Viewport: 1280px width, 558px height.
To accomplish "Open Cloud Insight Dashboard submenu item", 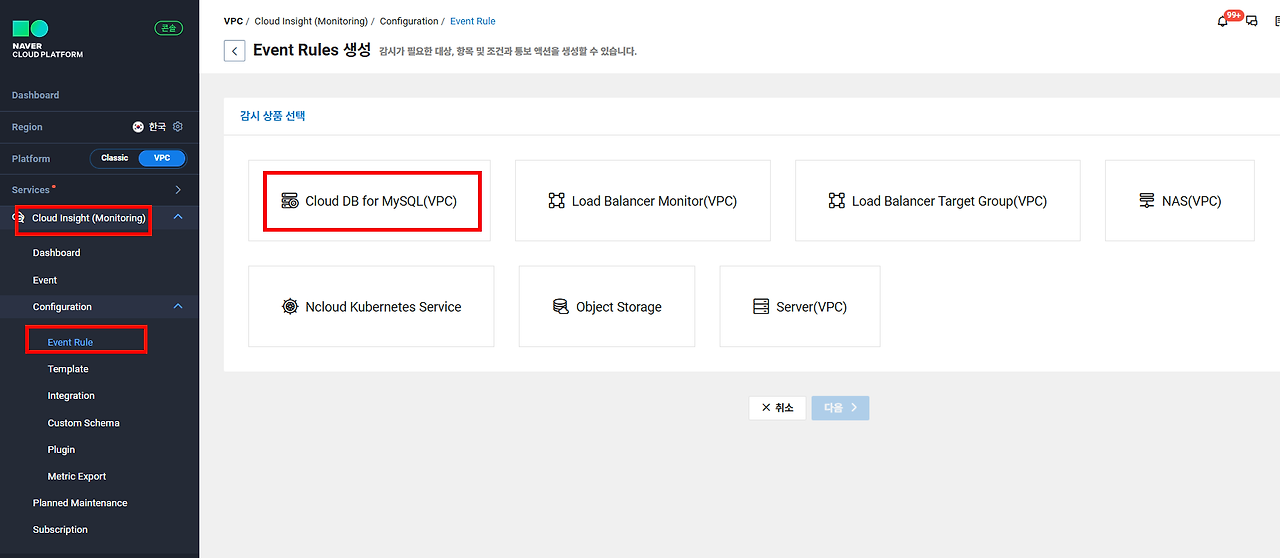I will (x=56, y=253).
